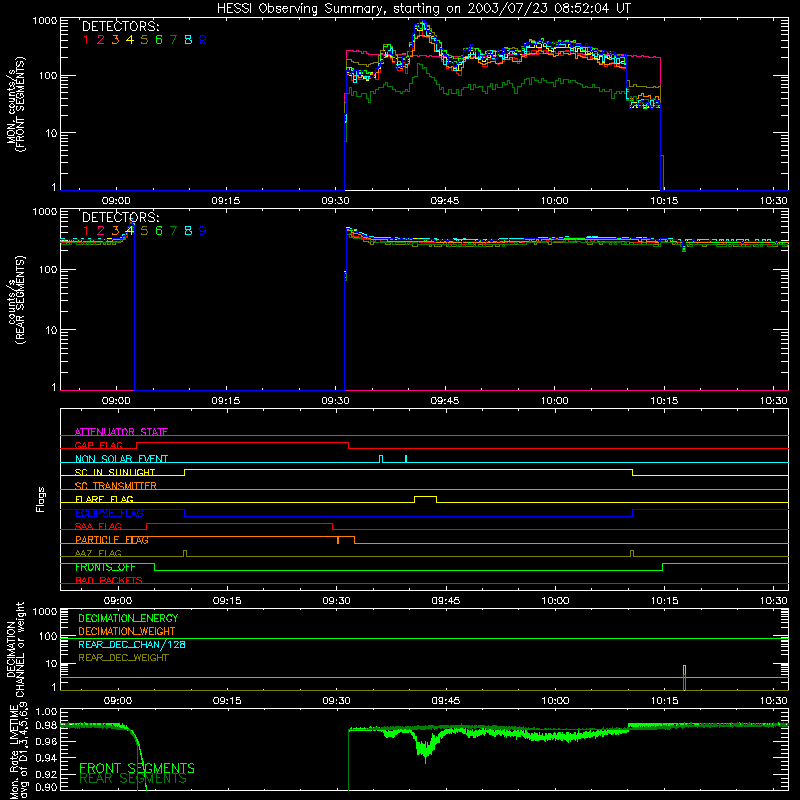Click detector 8 legend number in front segments plot
This screenshot has height=800, width=800.
tap(188, 40)
